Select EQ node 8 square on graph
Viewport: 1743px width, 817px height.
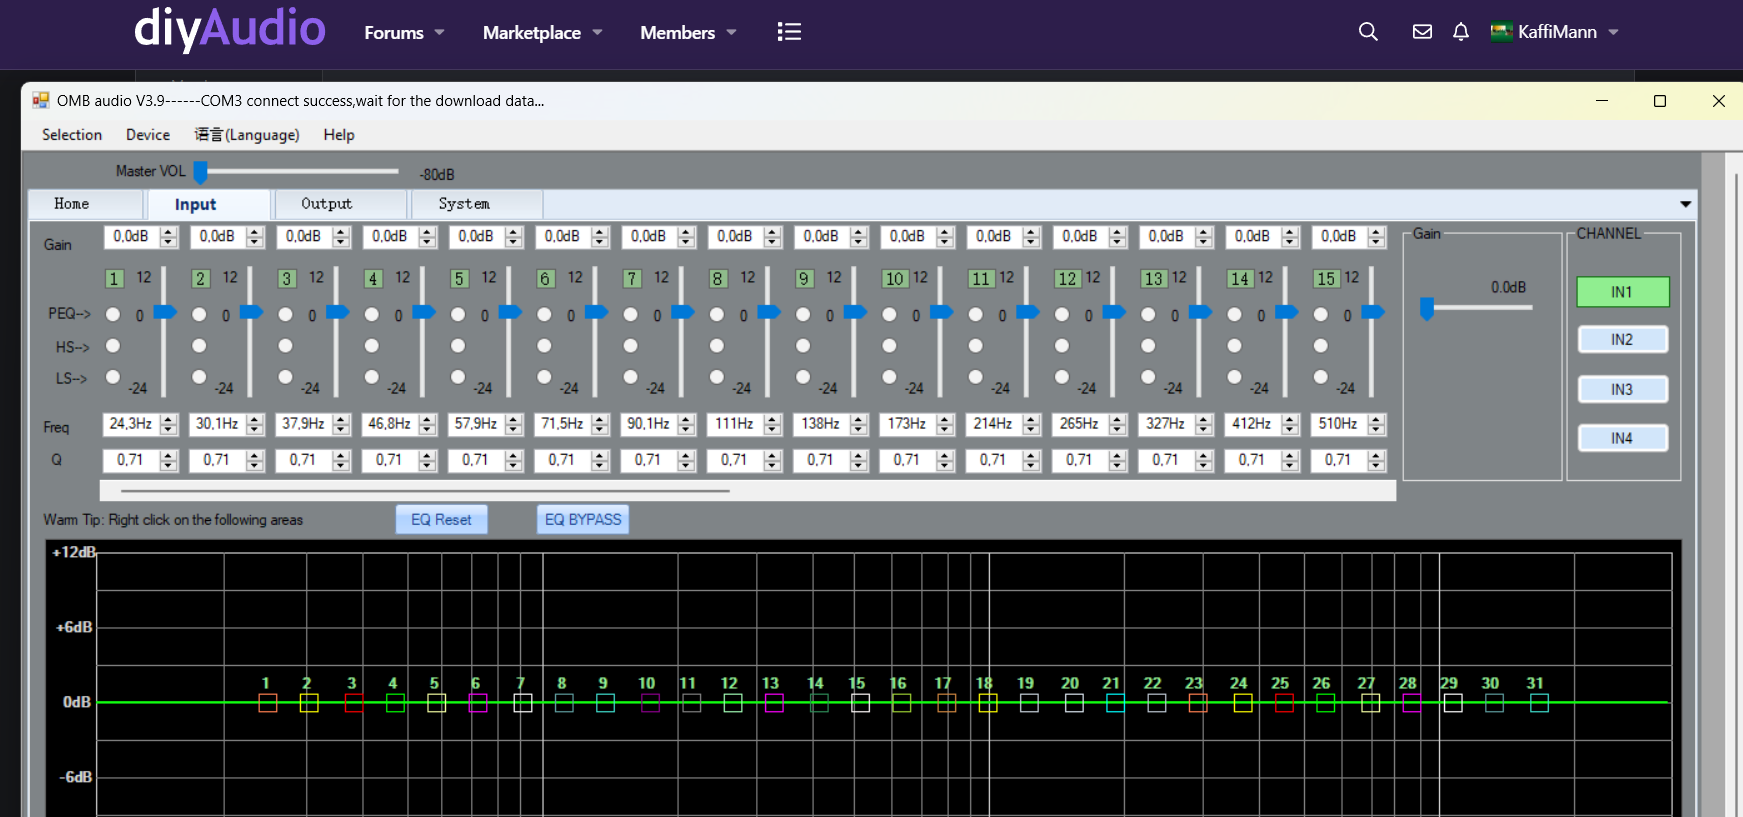pyautogui.click(x=564, y=703)
